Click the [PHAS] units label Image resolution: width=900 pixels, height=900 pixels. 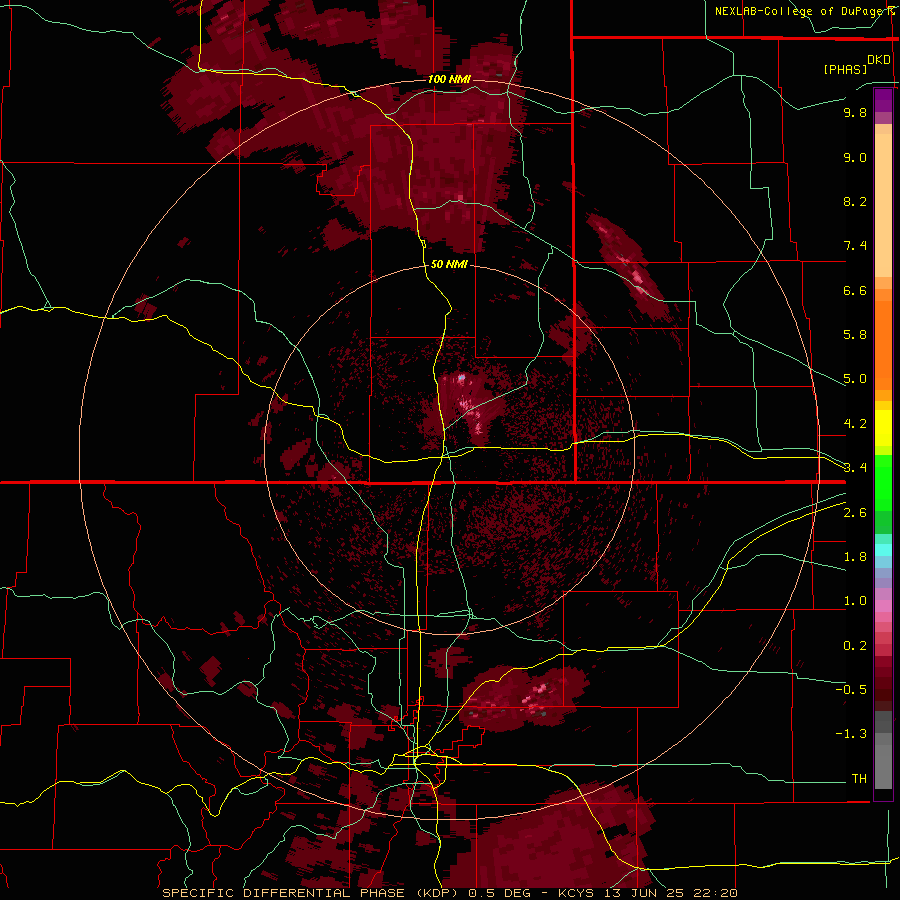pyautogui.click(x=845, y=69)
